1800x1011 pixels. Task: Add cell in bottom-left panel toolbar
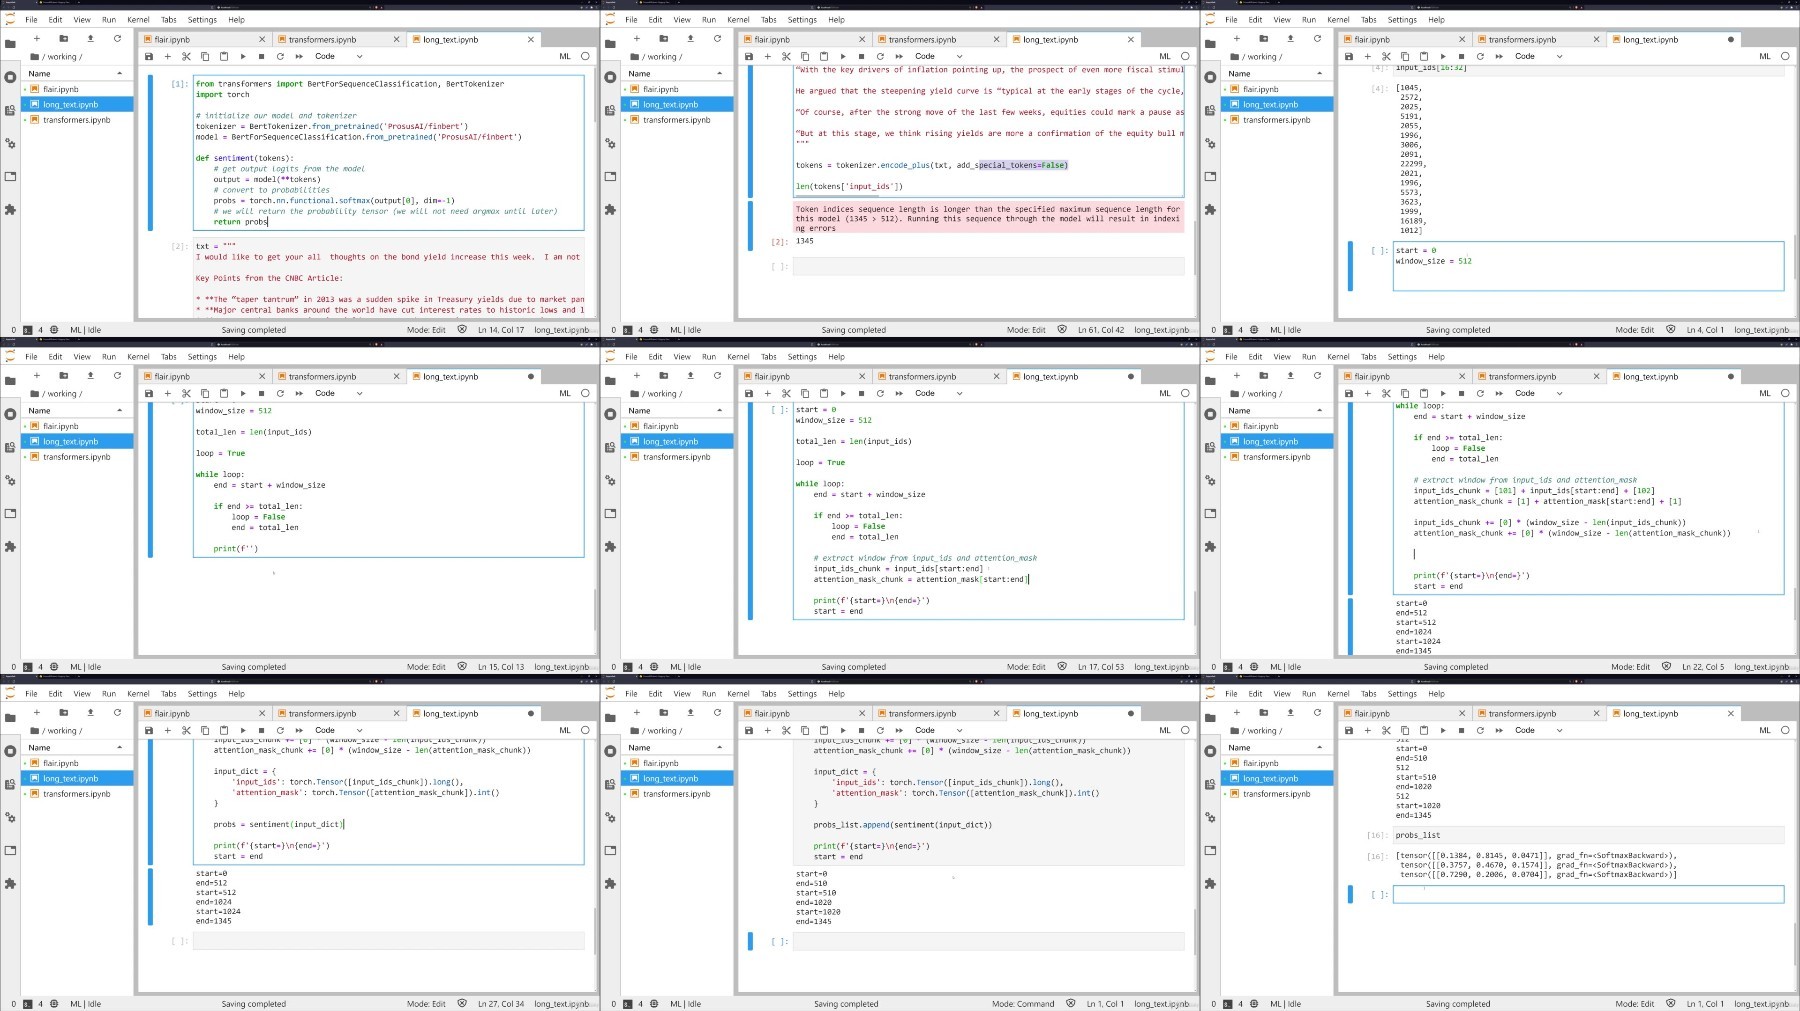(x=167, y=730)
